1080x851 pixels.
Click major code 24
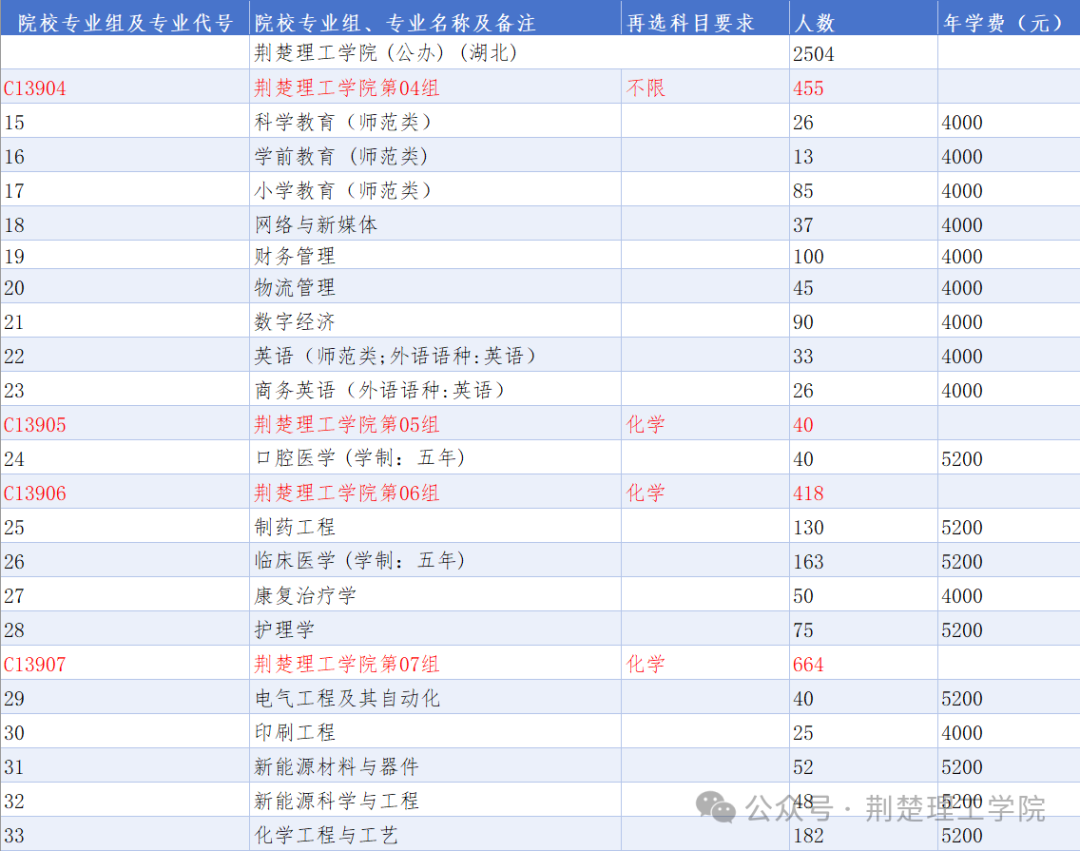click(x=14, y=459)
